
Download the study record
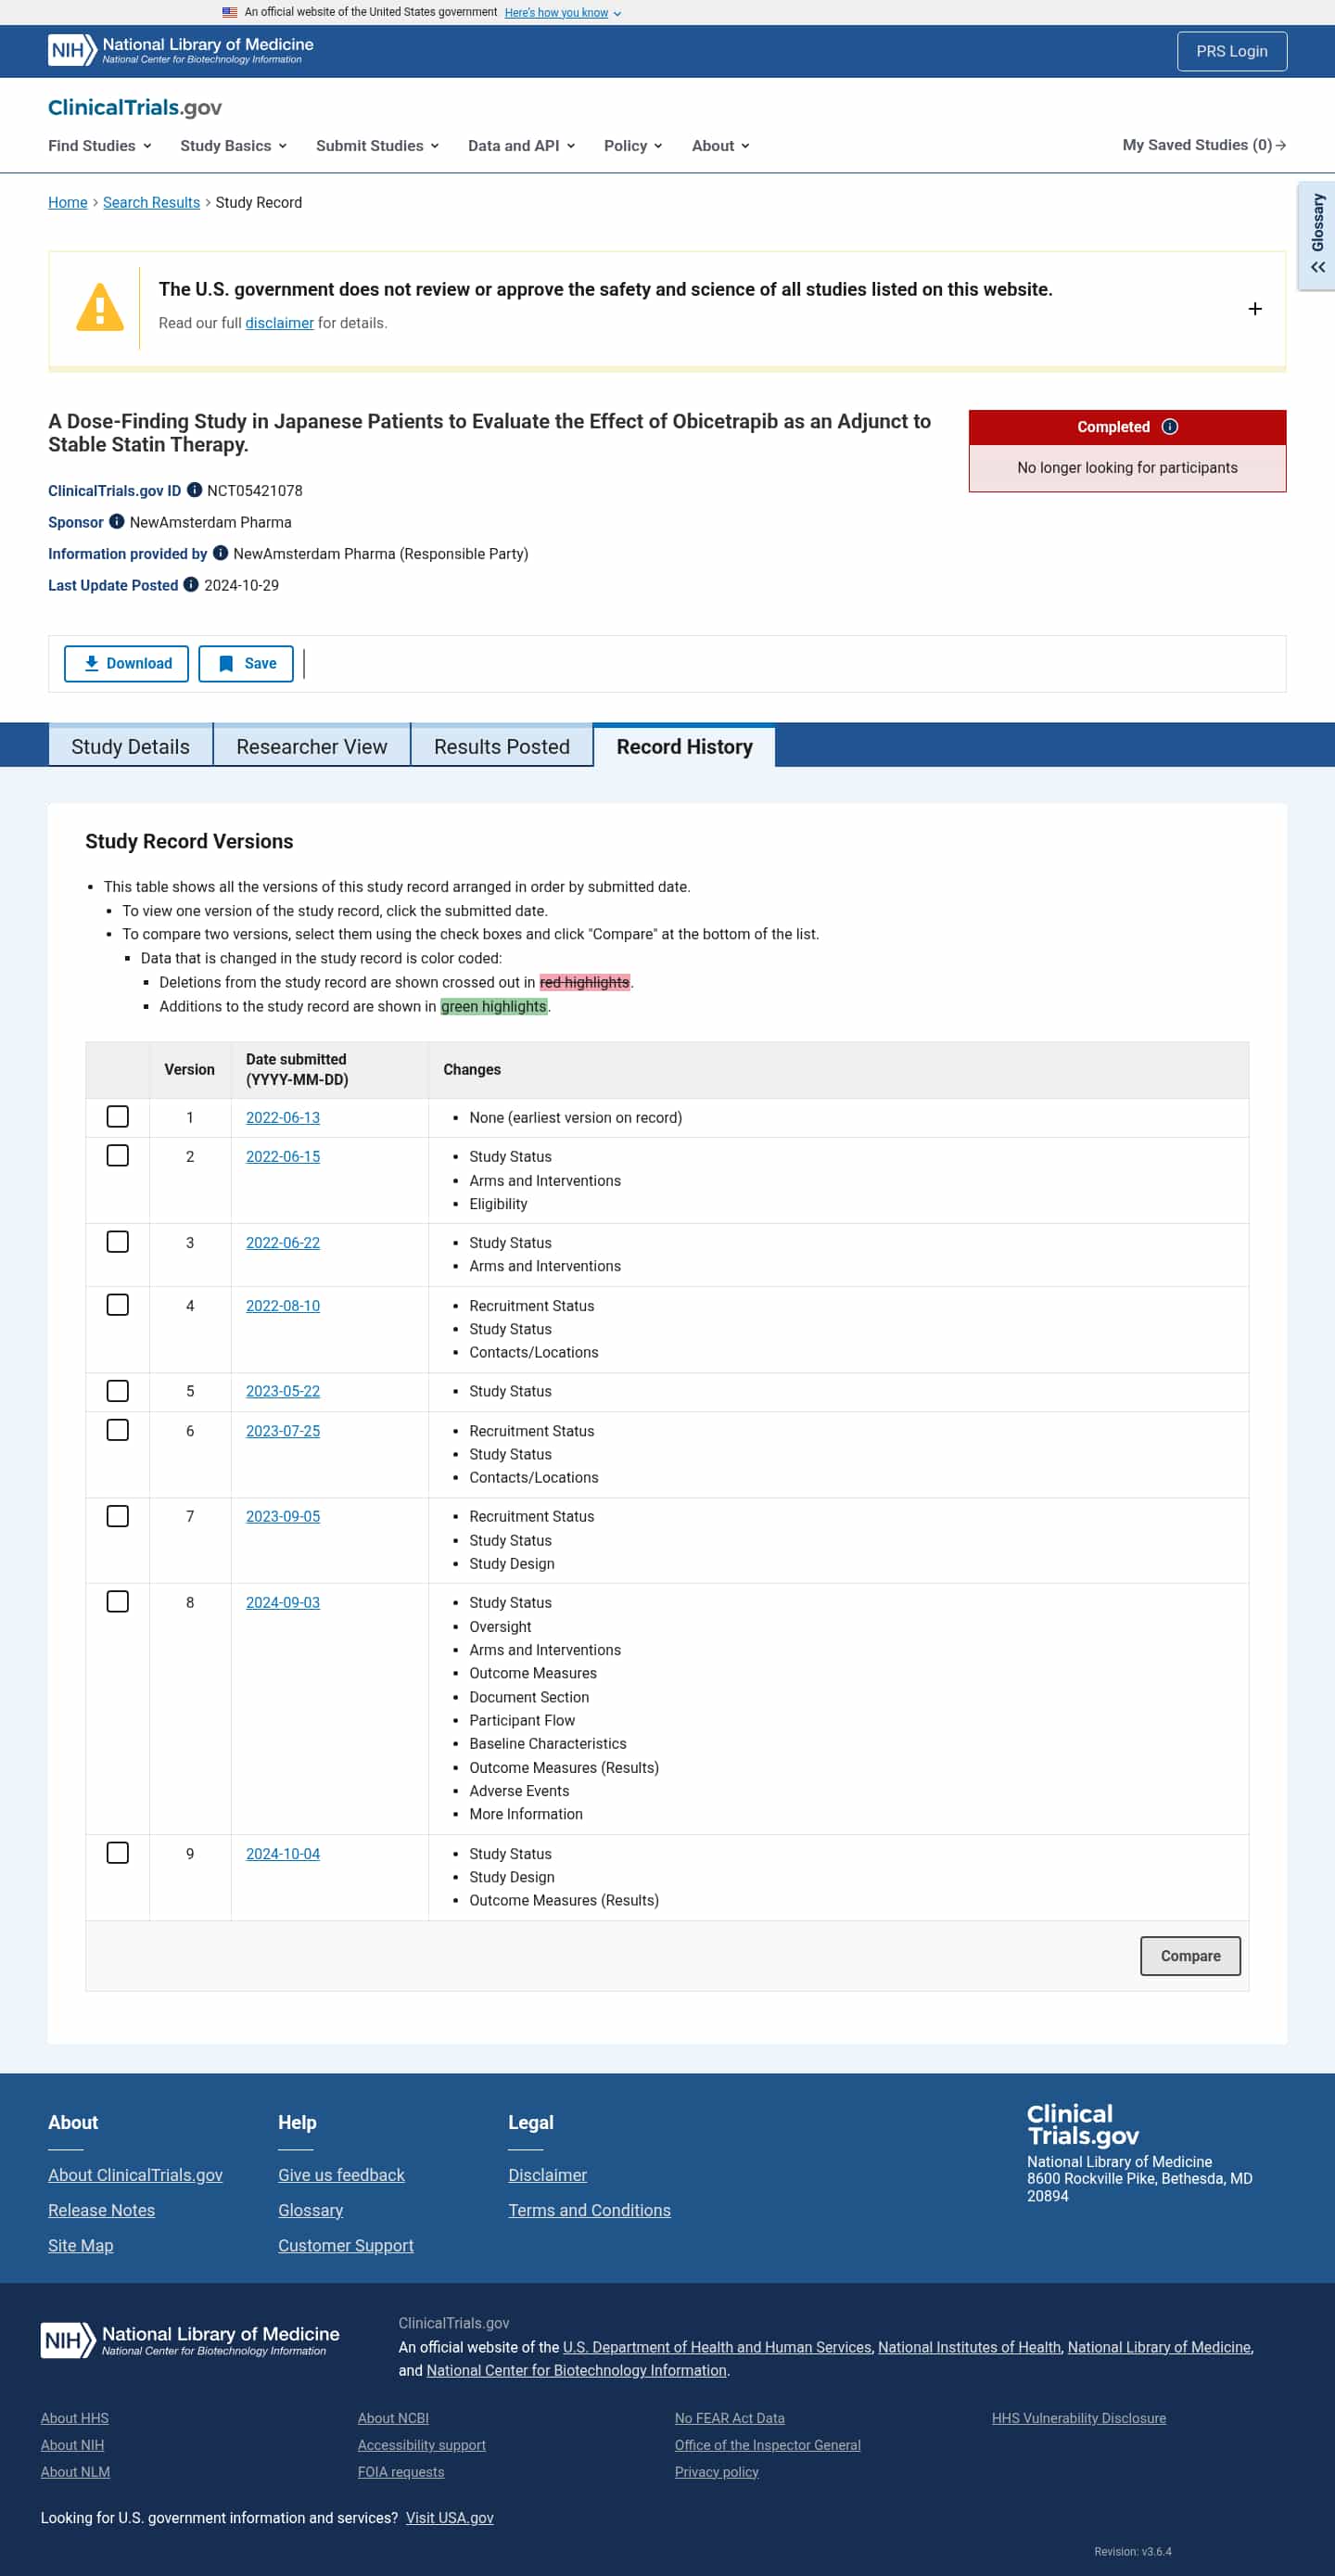[126, 663]
